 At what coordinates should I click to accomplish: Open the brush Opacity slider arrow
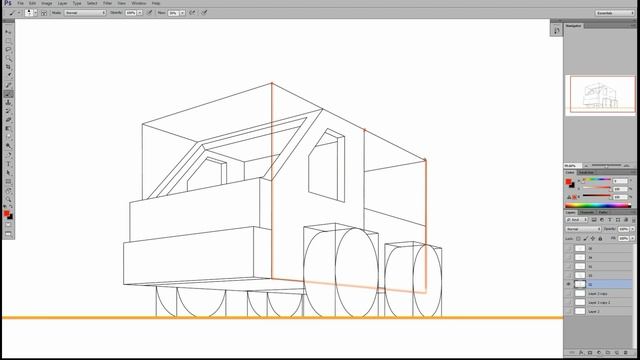click(x=140, y=13)
